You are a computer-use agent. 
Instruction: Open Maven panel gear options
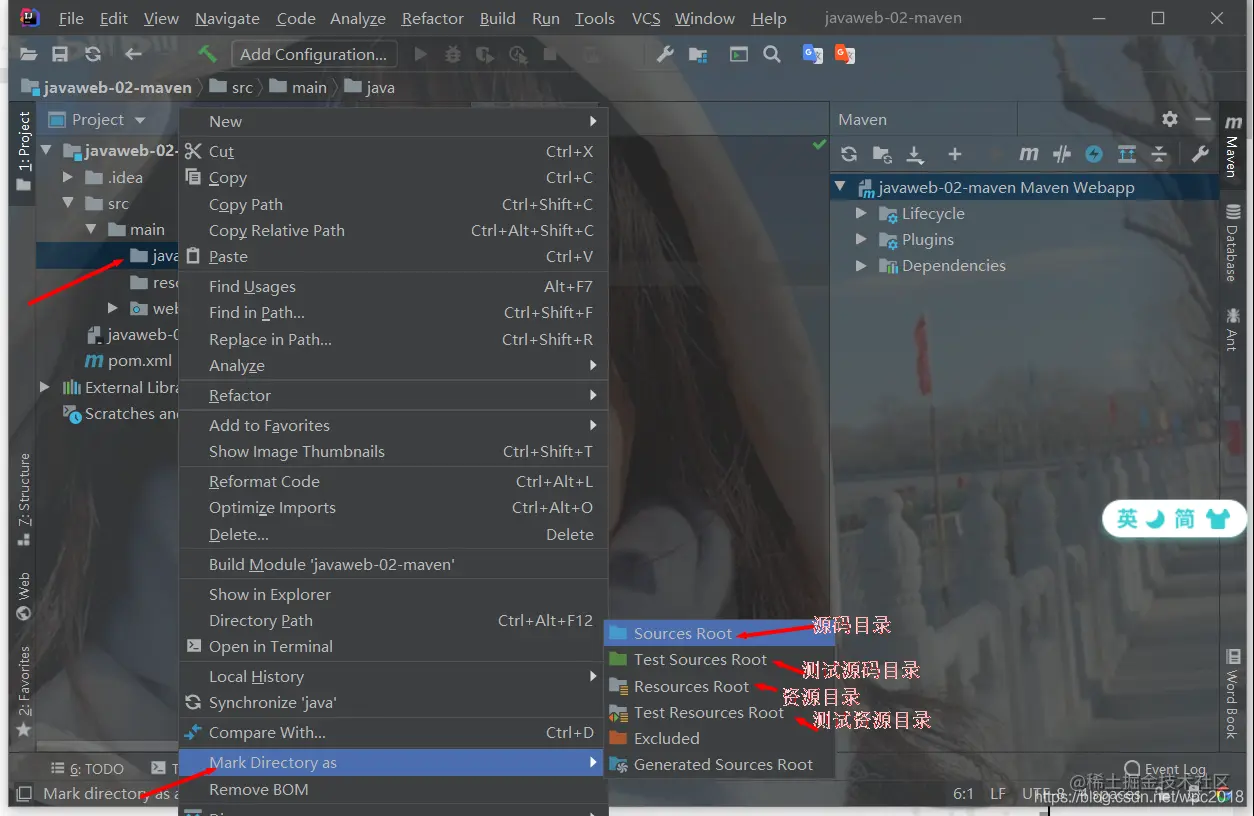pyautogui.click(x=1170, y=119)
